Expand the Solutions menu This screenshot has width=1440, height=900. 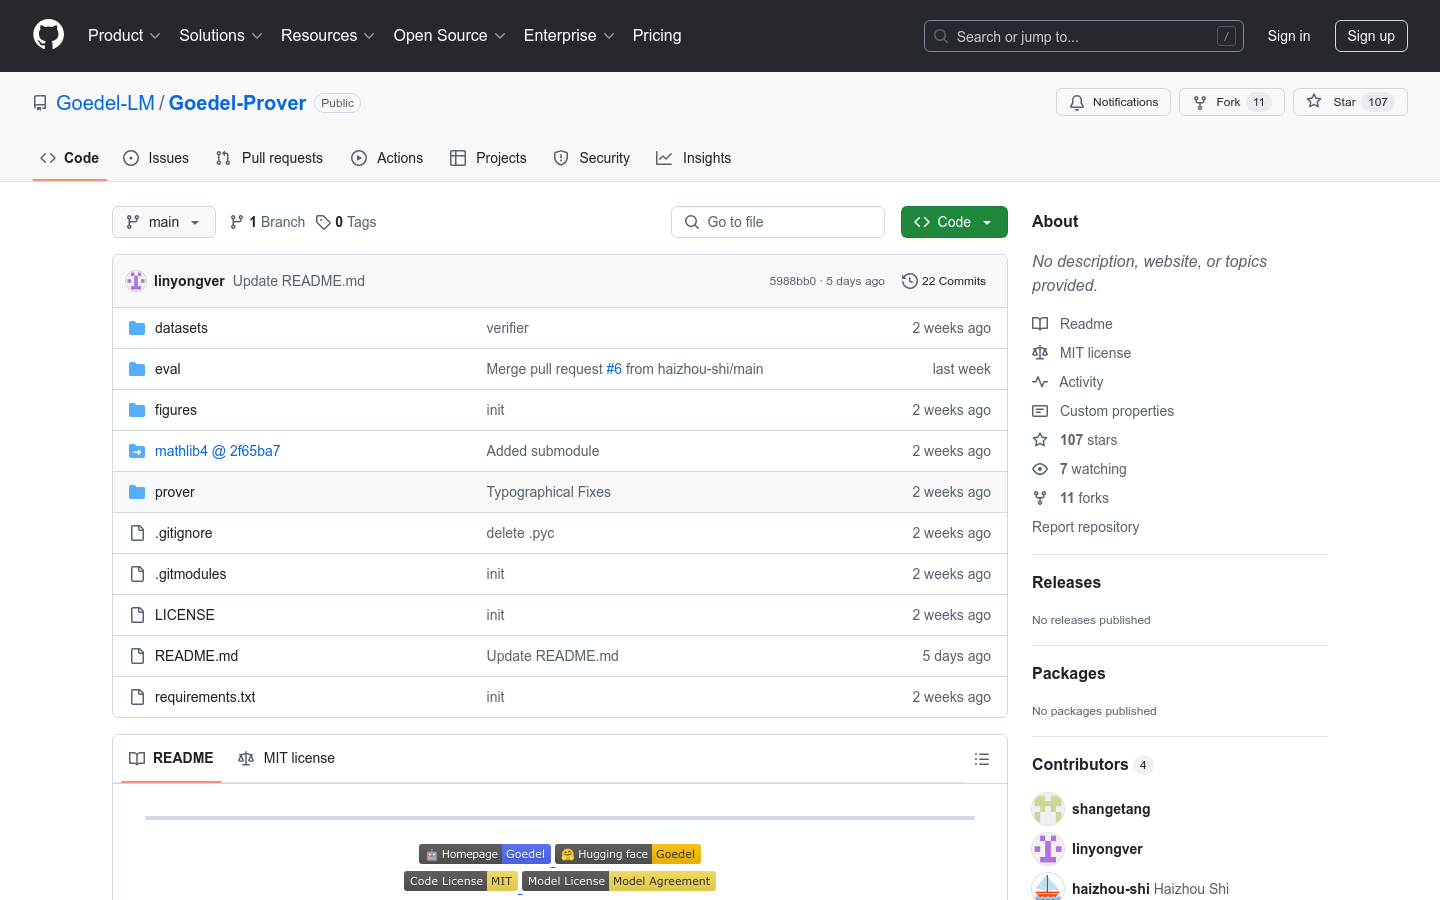221,35
